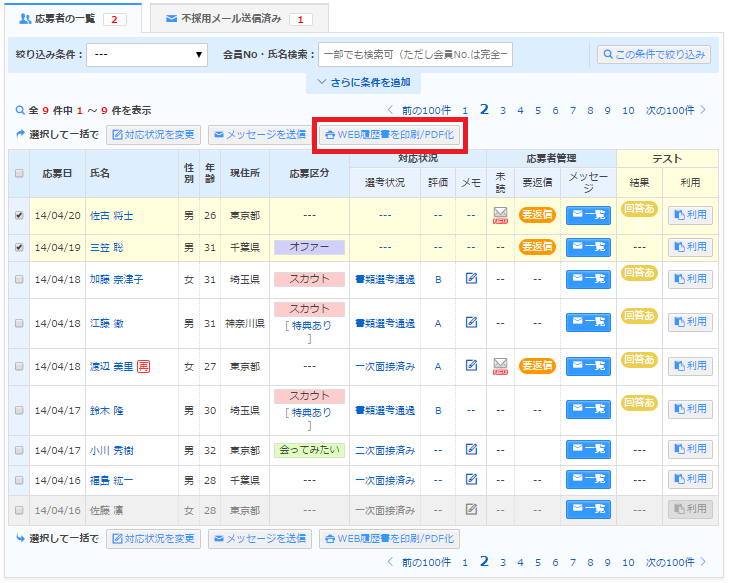The image size is (730, 583).
Task: Expand さらに条件を追加 section
Action: point(364,82)
